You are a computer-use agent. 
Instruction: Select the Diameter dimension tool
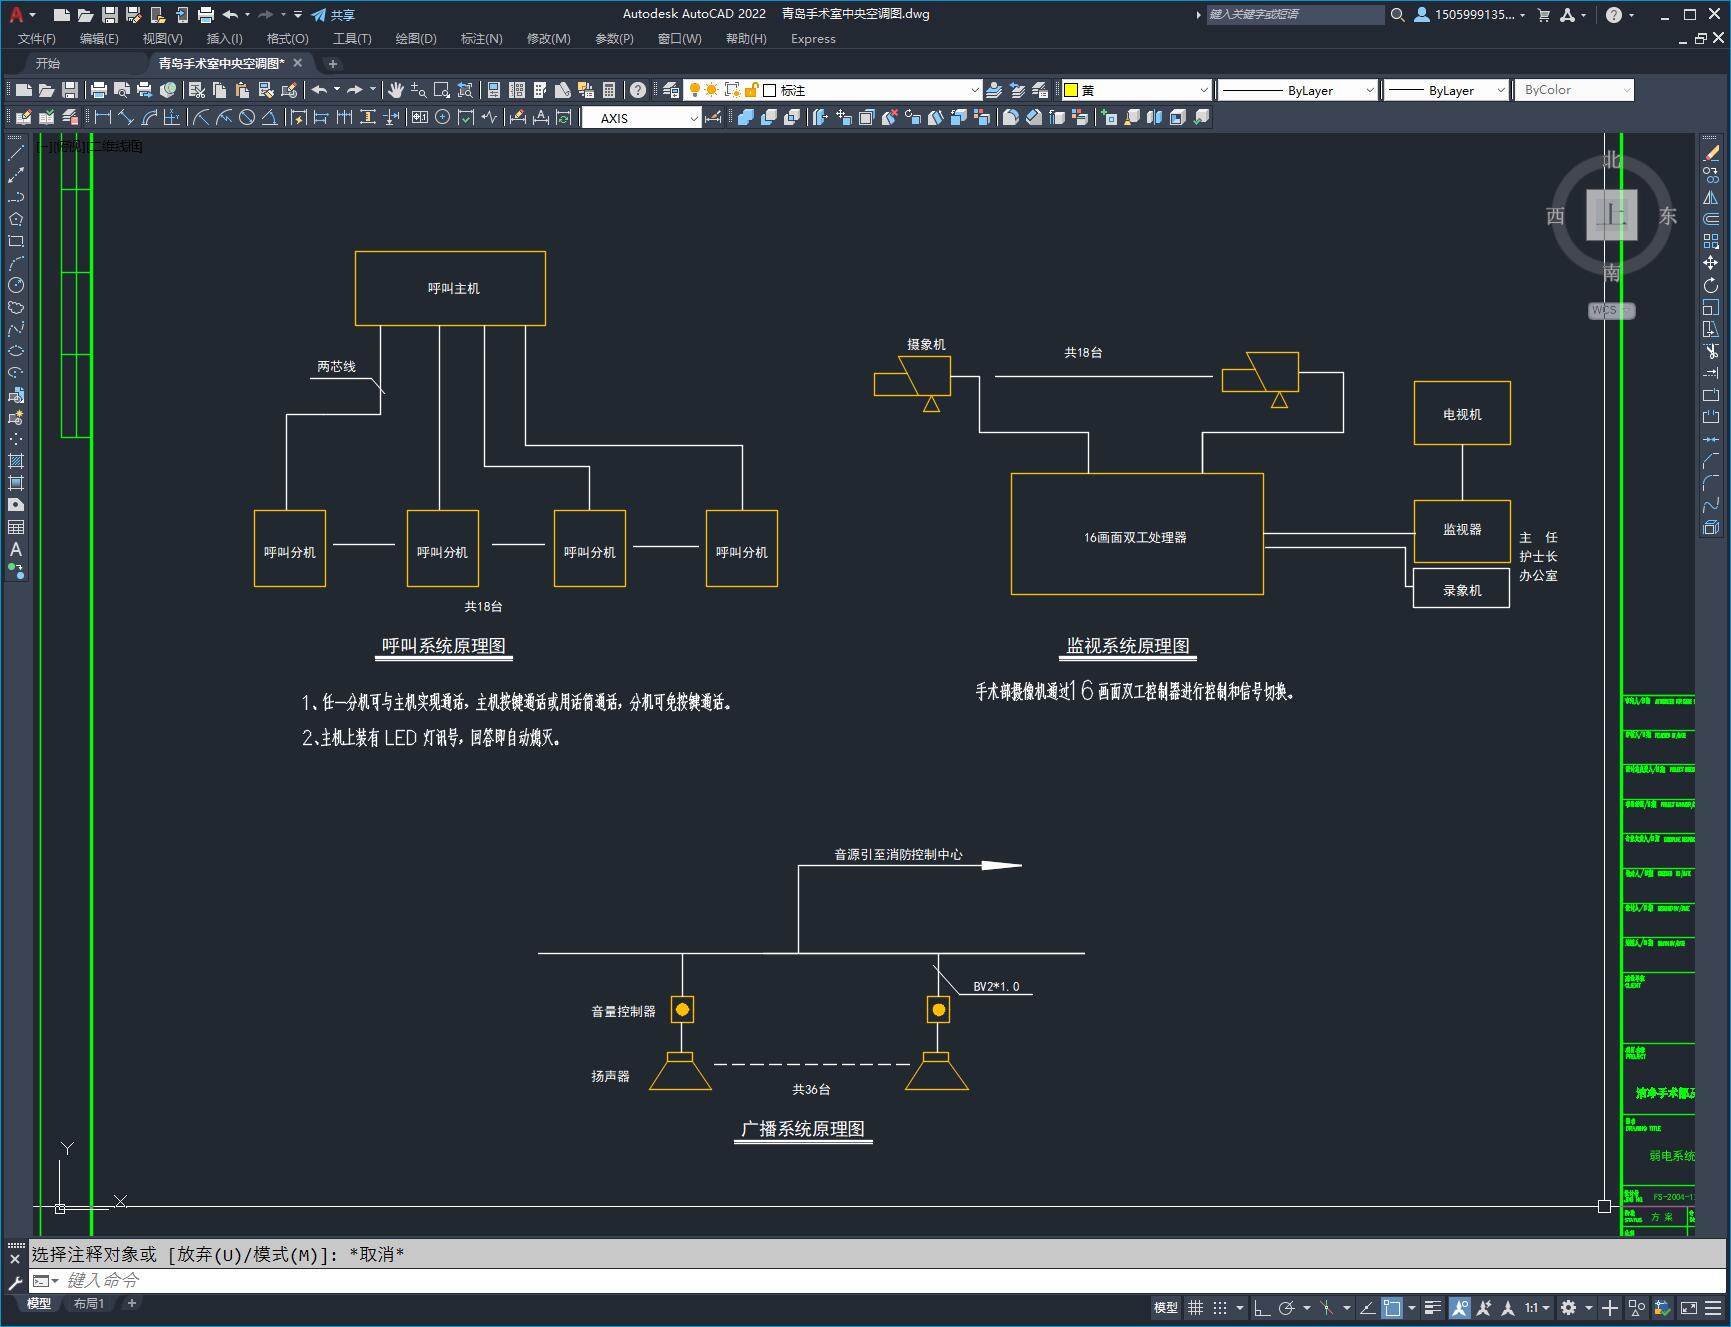(x=246, y=117)
